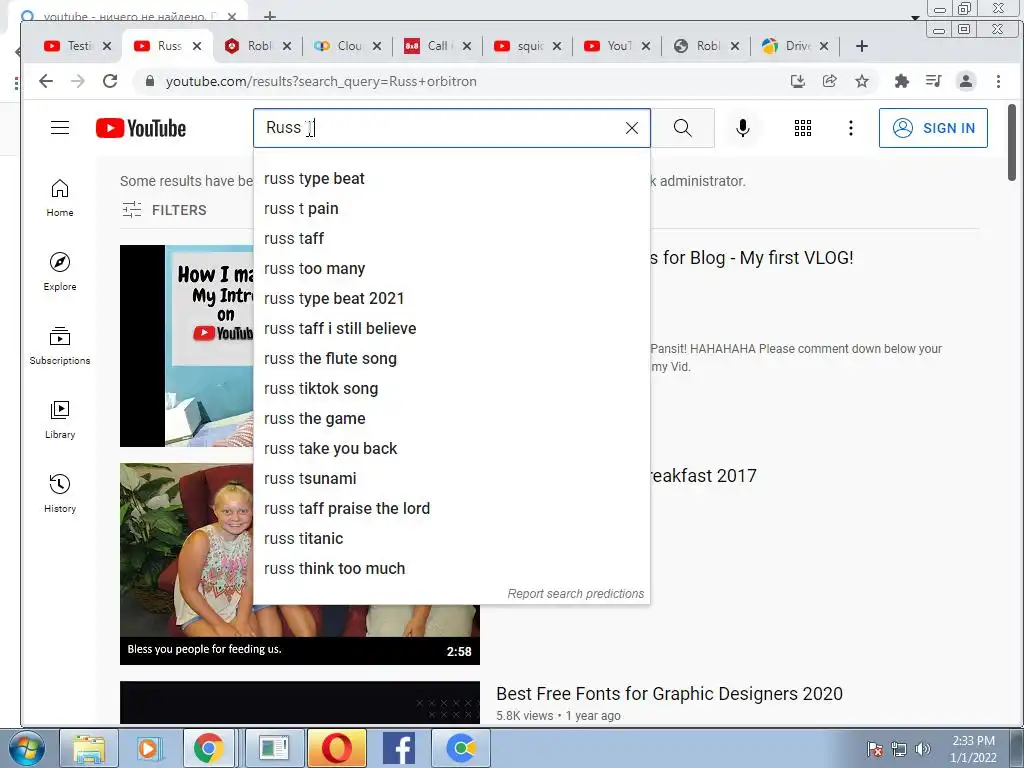Click the SIGN IN button
The height and width of the screenshot is (768, 1024).
[x=933, y=128]
